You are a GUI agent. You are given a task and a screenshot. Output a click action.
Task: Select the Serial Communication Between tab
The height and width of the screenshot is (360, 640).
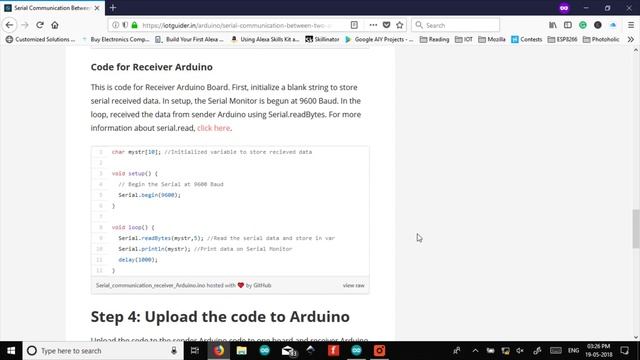(x=52, y=8)
